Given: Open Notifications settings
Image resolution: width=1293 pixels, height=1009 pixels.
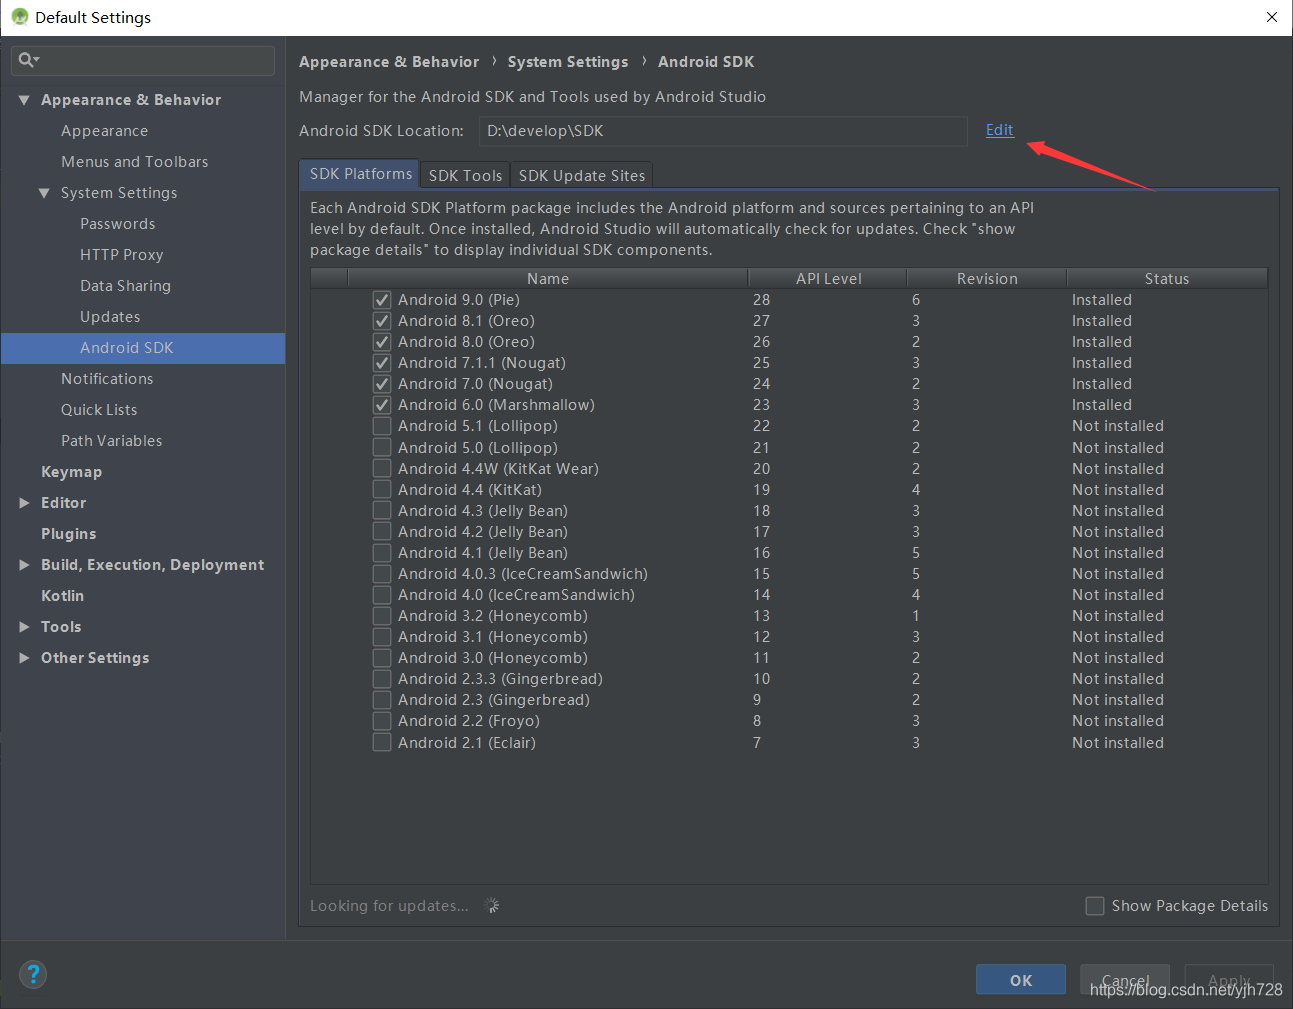Looking at the screenshot, I should pyautogui.click(x=107, y=379).
